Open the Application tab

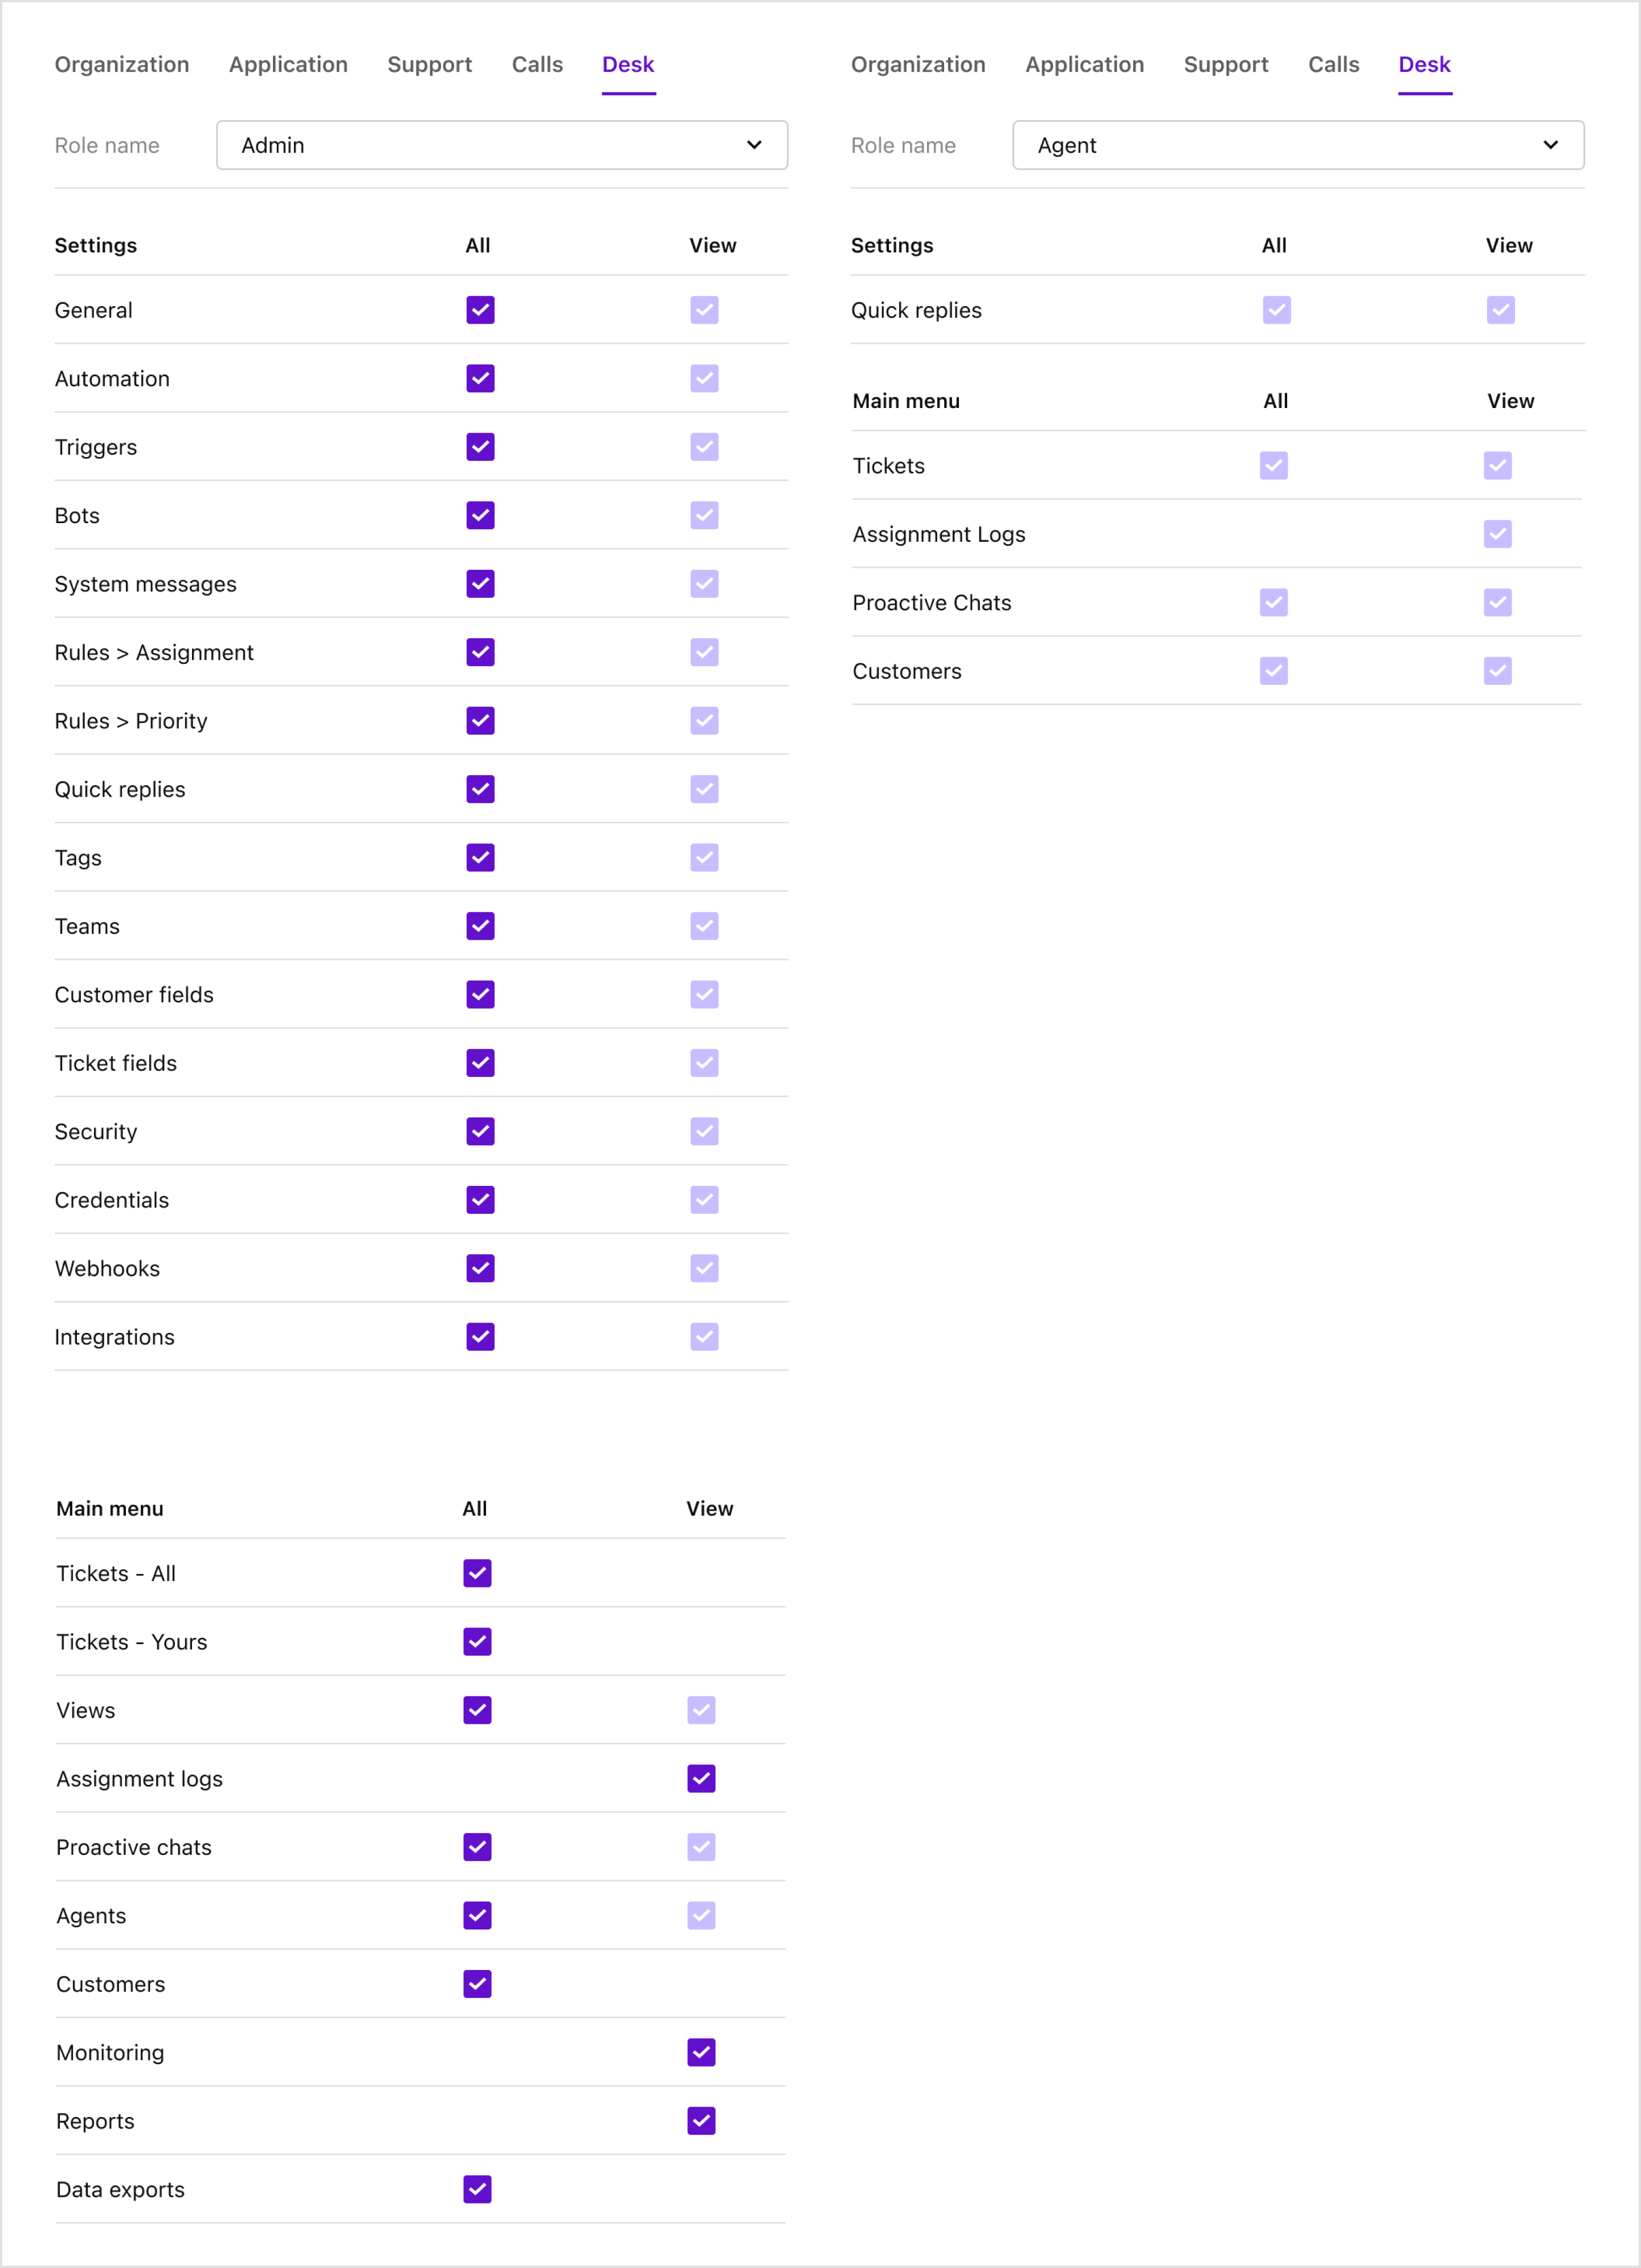coord(287,64)
